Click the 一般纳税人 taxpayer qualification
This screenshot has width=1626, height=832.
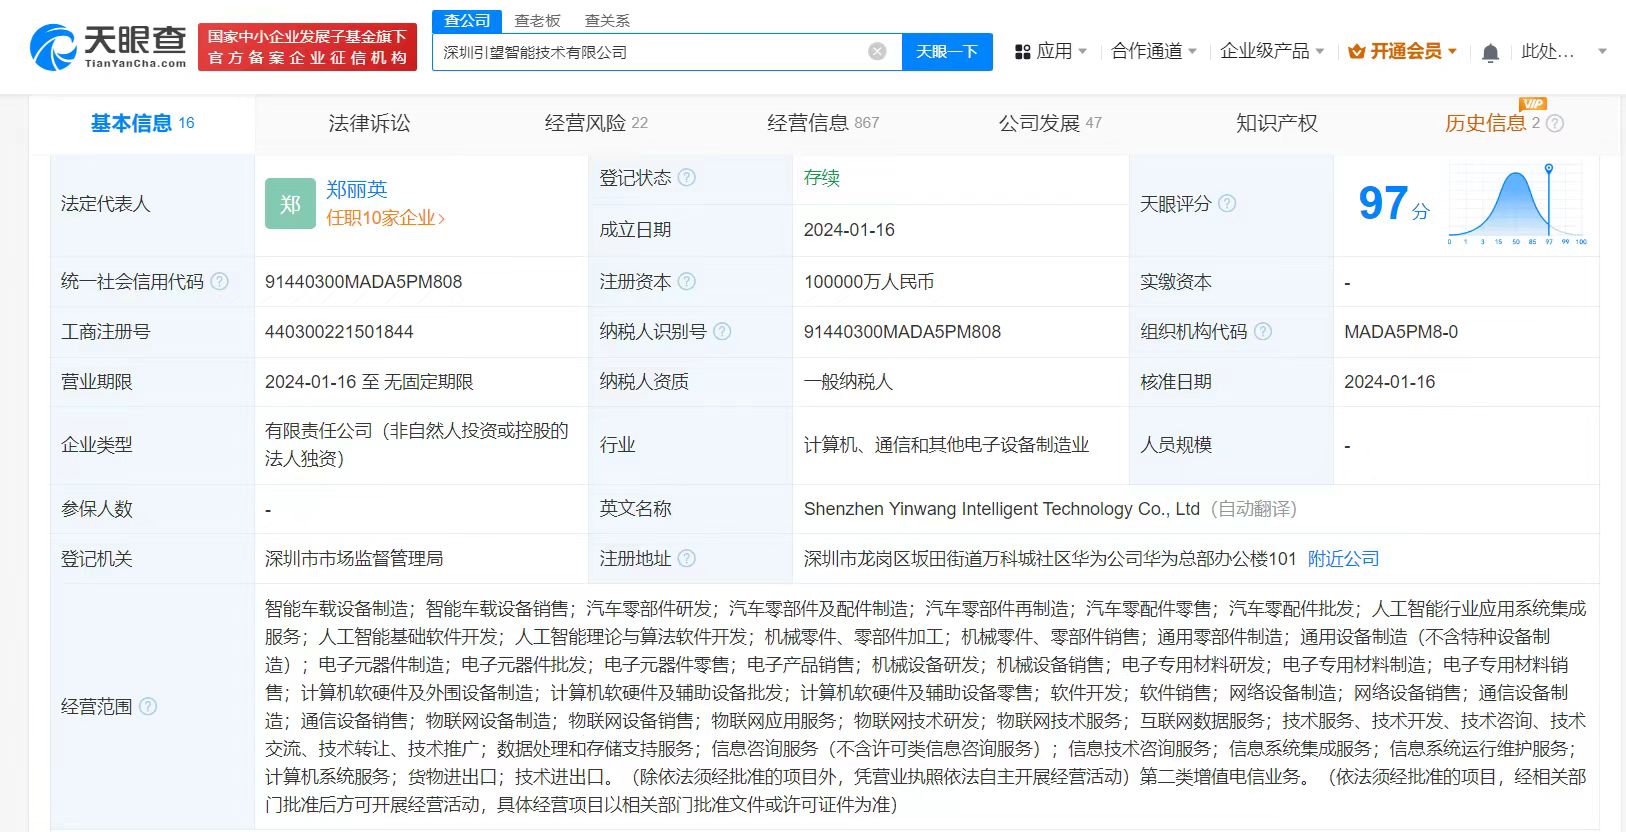point(848,382)
